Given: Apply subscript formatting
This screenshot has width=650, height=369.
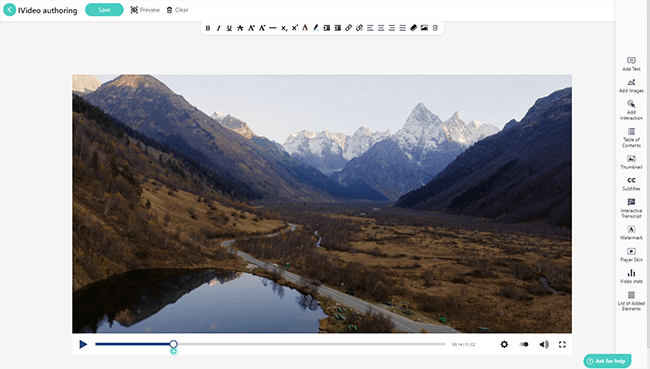Looking at the screenshot, I should (284, 28).
